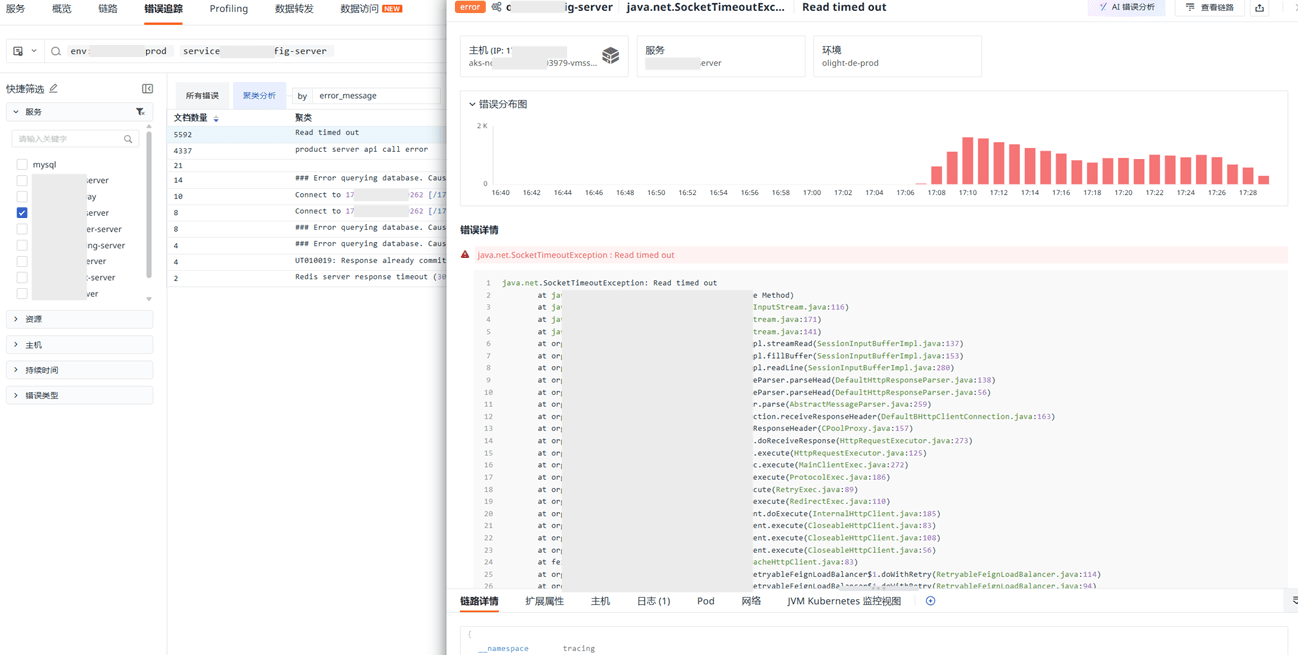Viewport: 1298px width, 655px height.
Task: Click the AI 错误分析 button
Action: [x=1126, y=8]
